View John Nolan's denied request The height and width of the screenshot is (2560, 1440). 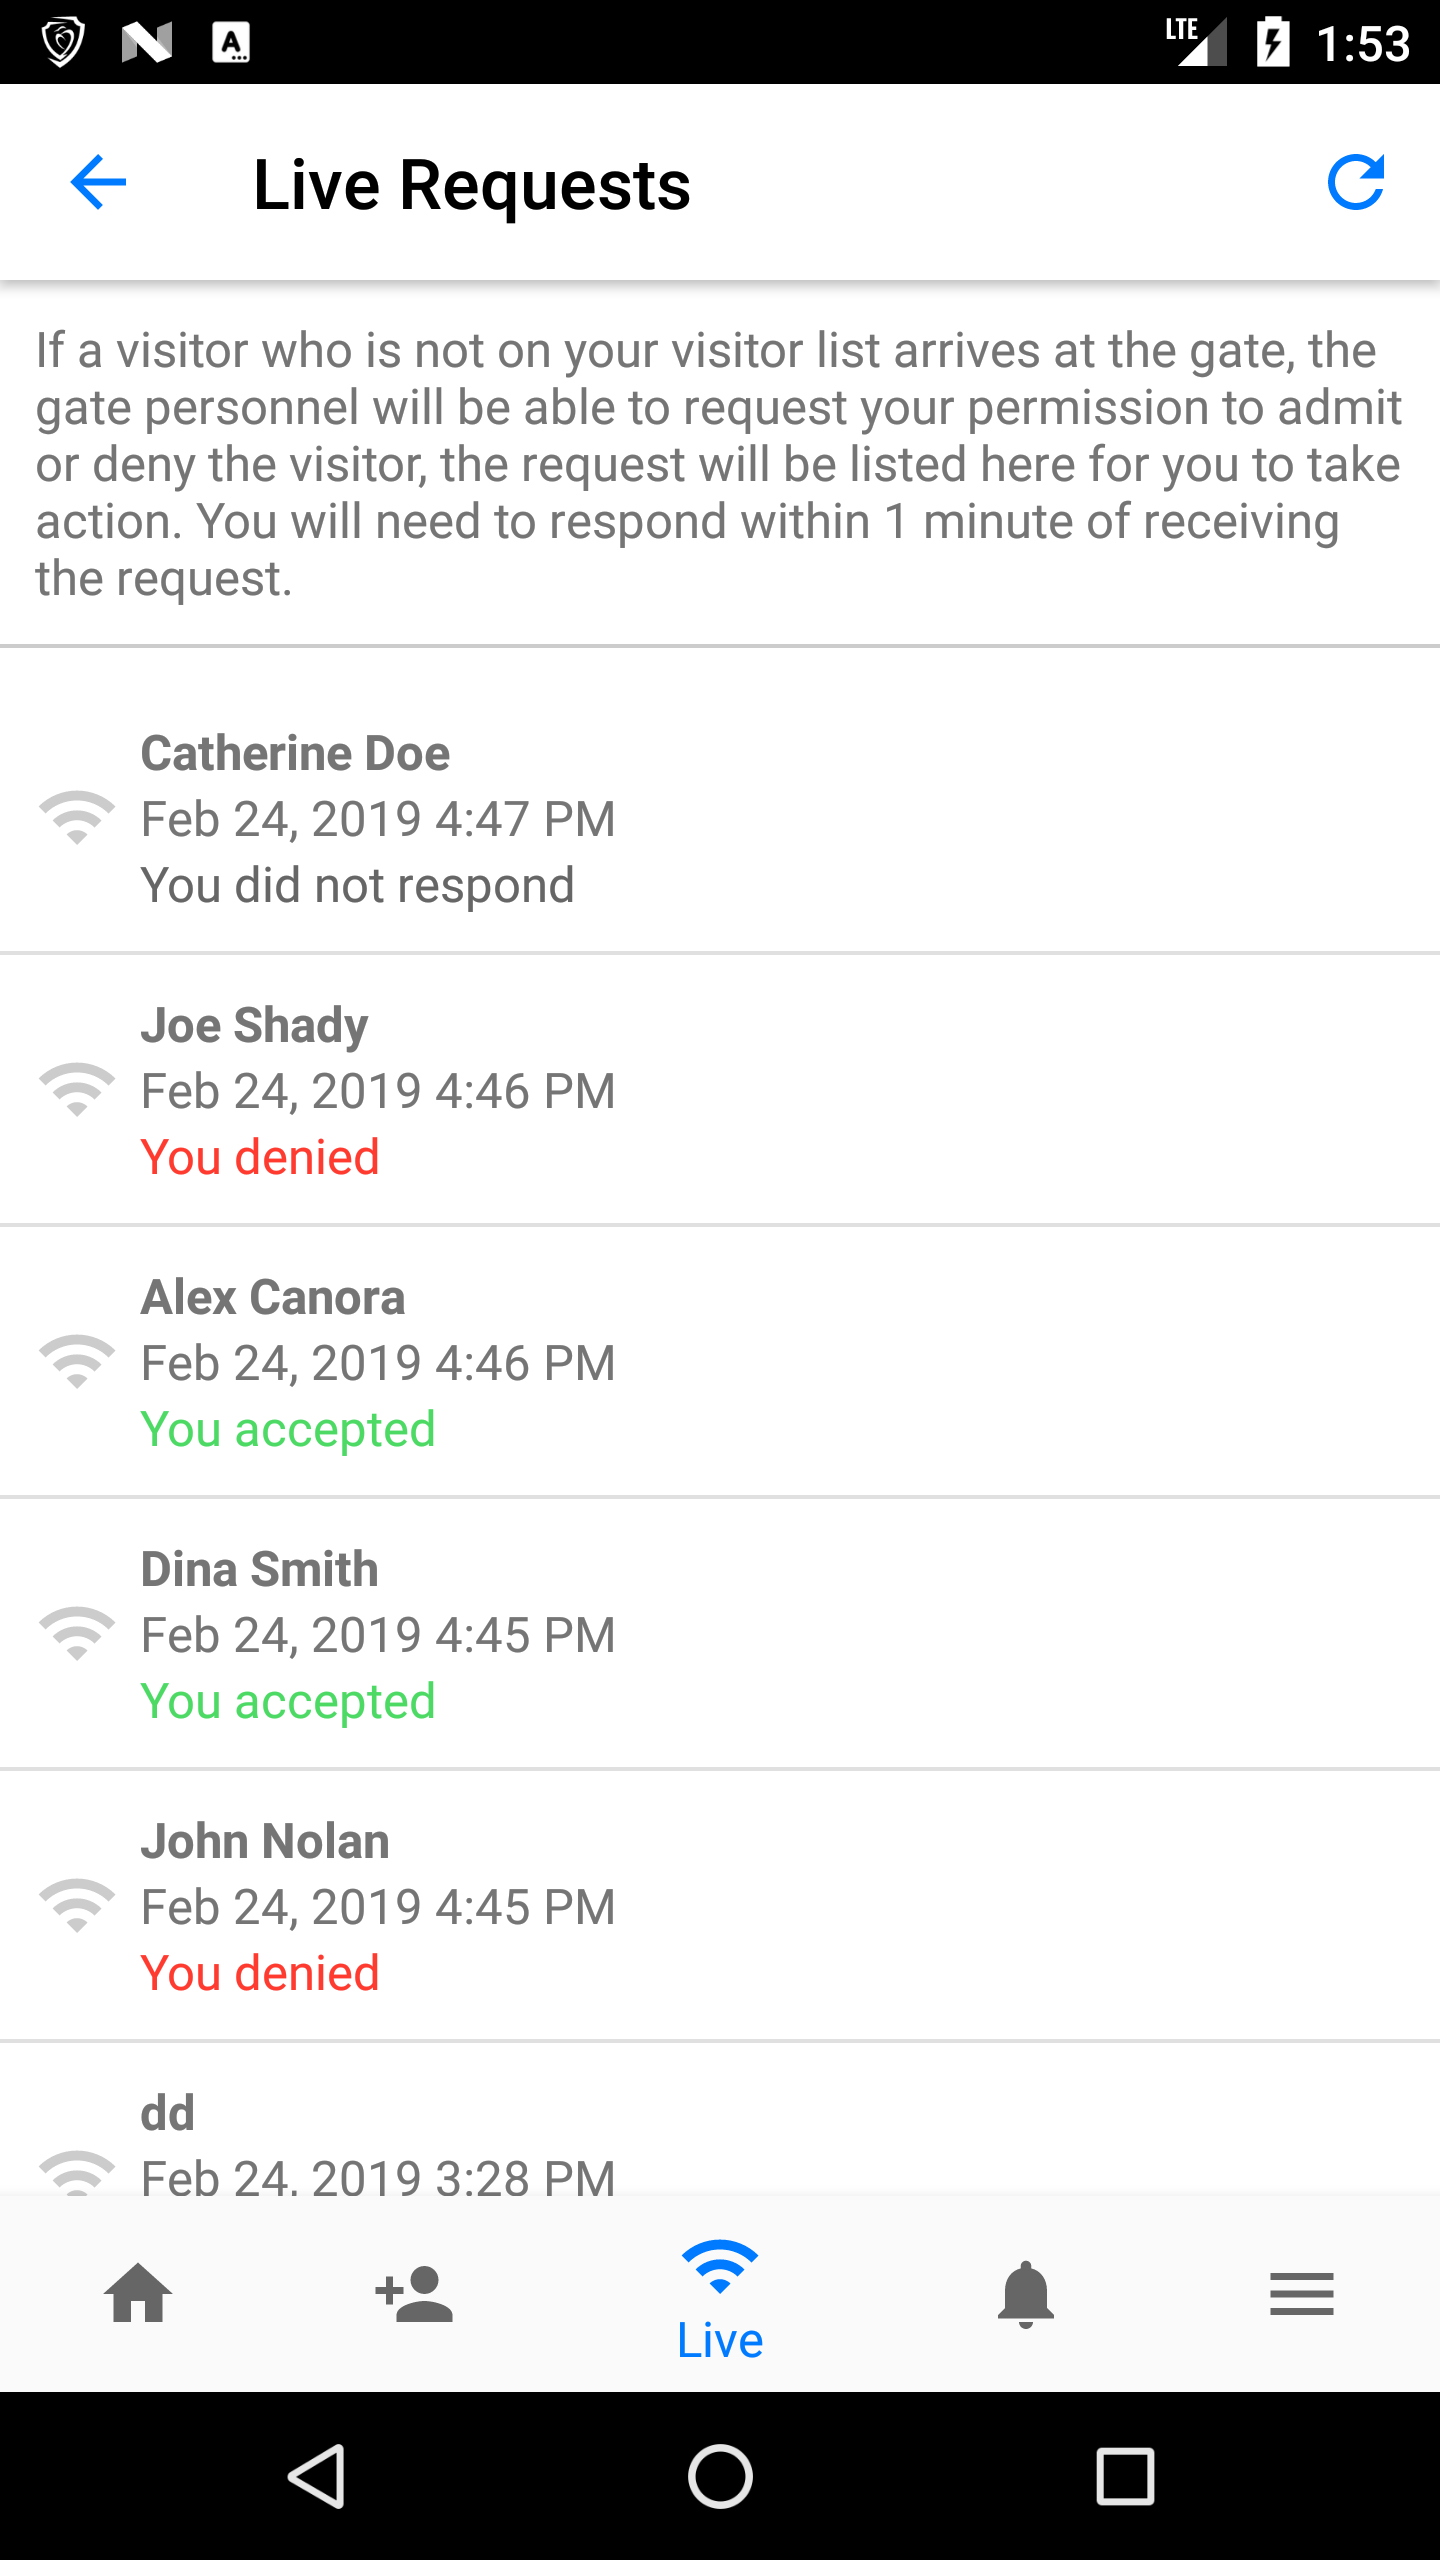720,1906
